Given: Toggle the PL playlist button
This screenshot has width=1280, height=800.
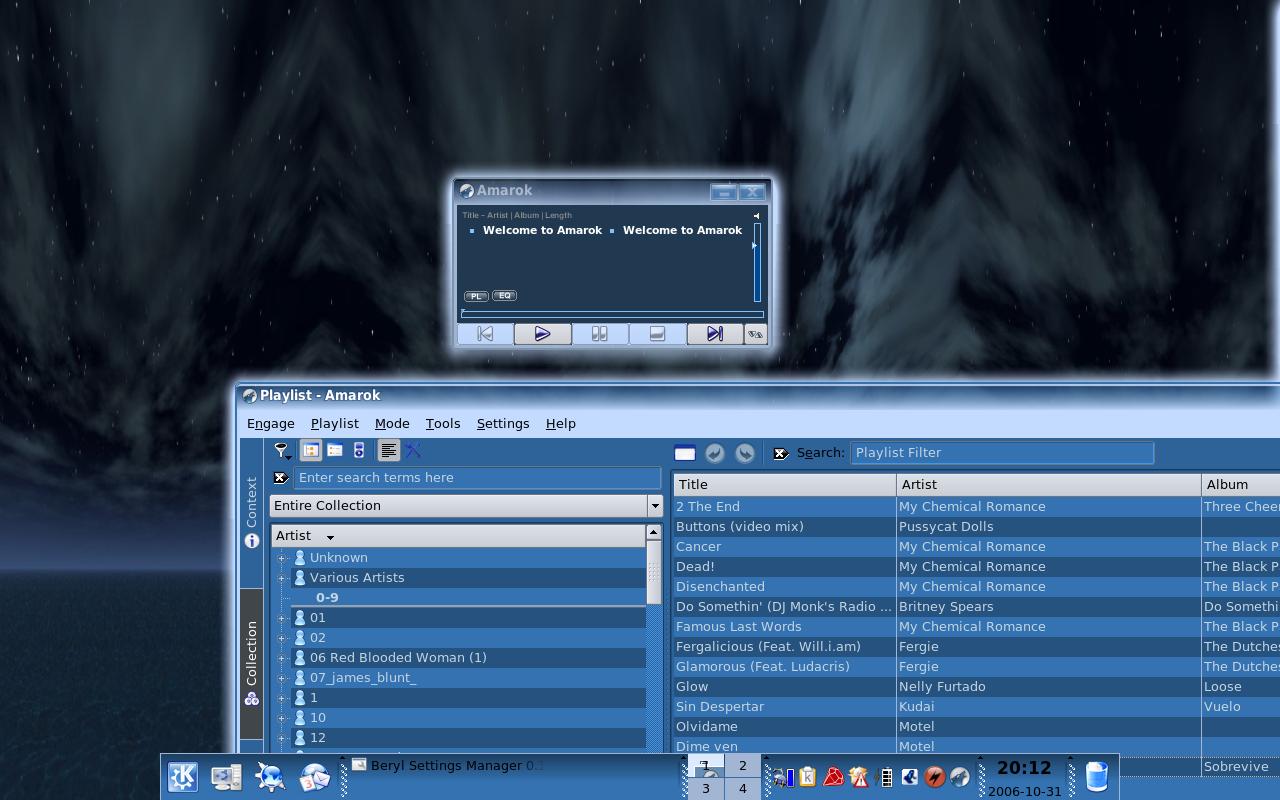Looking at the screenshot, I should coord(476,296).
